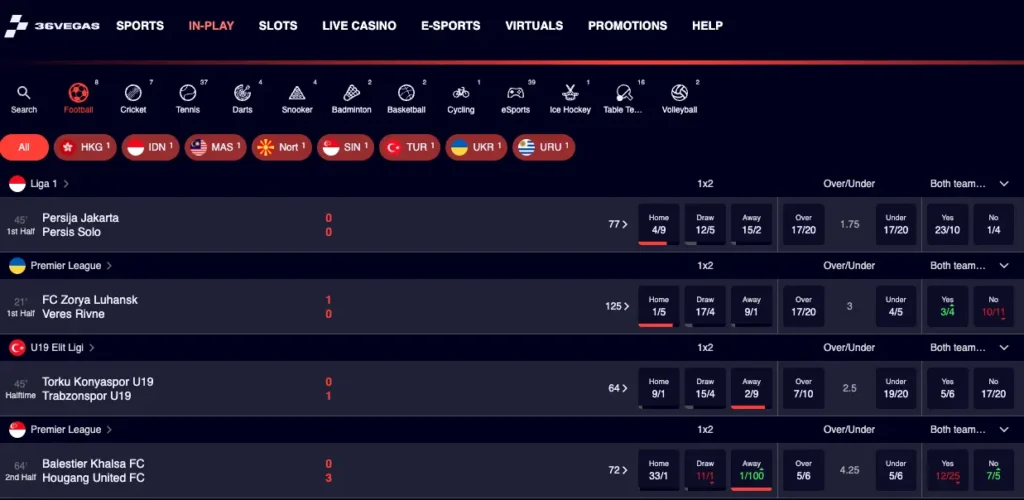Bet Home 33/1 on Balestier Khalsa FC
This screenshot has width=1024, height=500.
658,470
